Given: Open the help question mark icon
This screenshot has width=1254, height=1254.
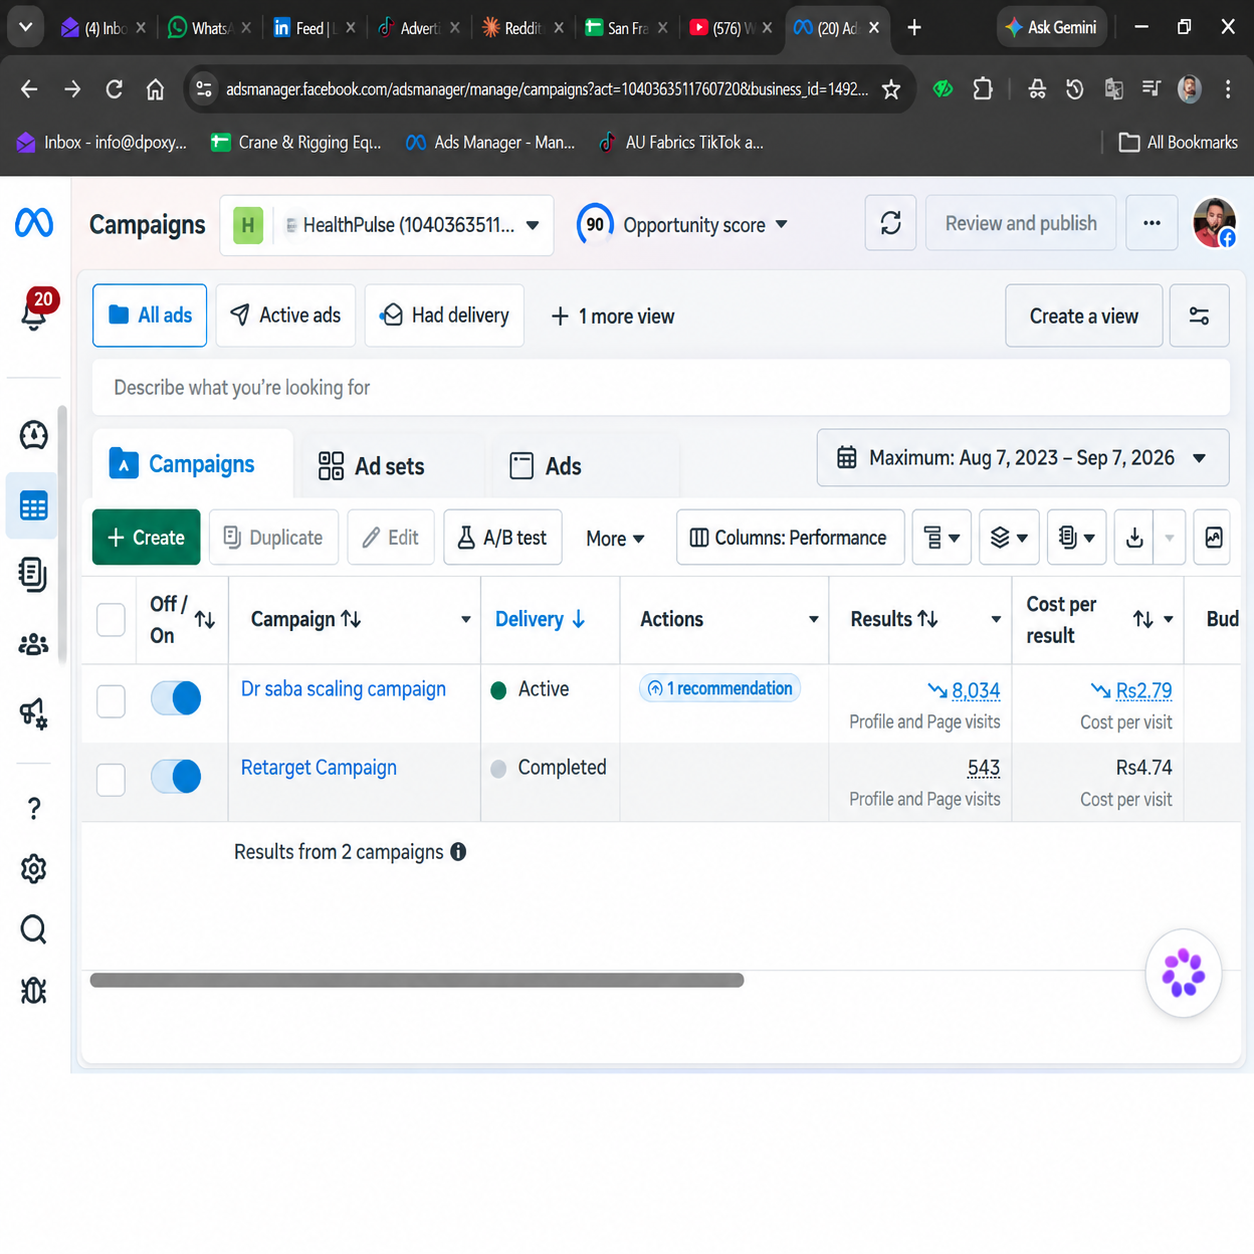Looking at the screenshot, I should click(34, 808).
